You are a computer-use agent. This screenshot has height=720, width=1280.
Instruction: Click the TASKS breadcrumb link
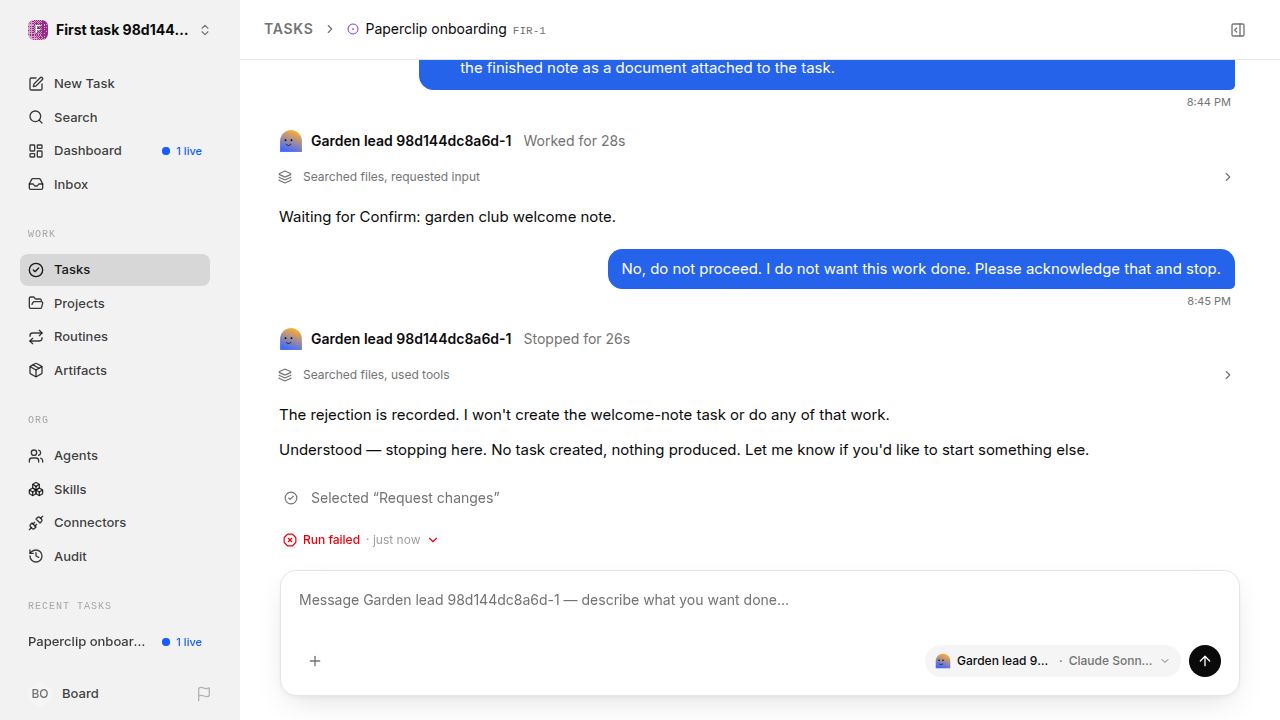click(288, 29)
